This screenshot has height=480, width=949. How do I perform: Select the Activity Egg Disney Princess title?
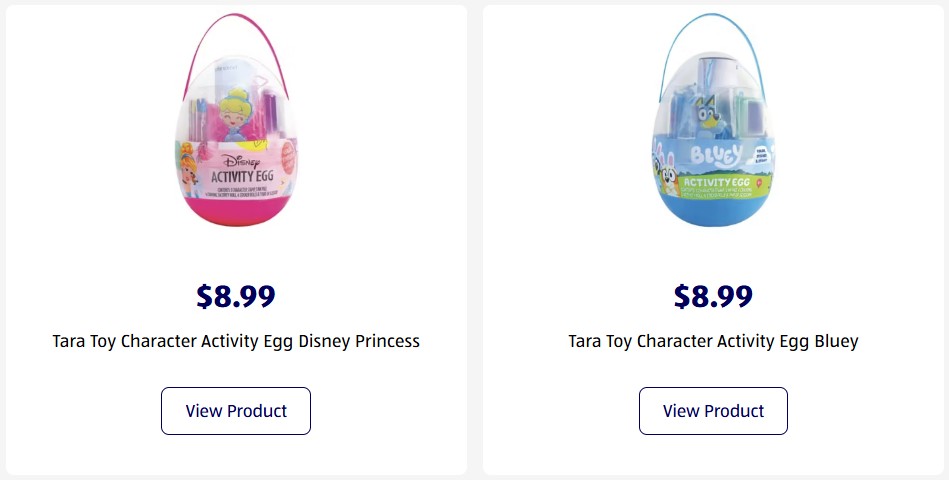tap(236, 341)
